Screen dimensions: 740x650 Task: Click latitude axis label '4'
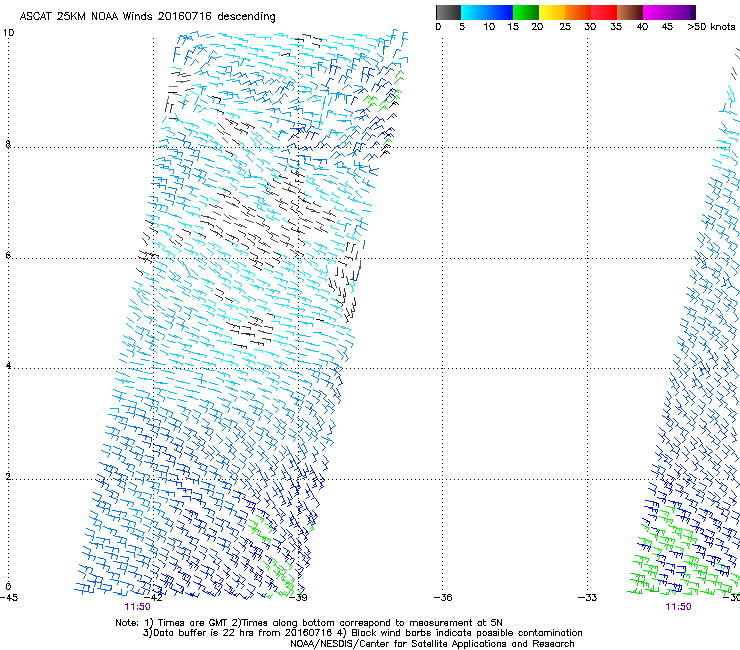tap(8, 366)
